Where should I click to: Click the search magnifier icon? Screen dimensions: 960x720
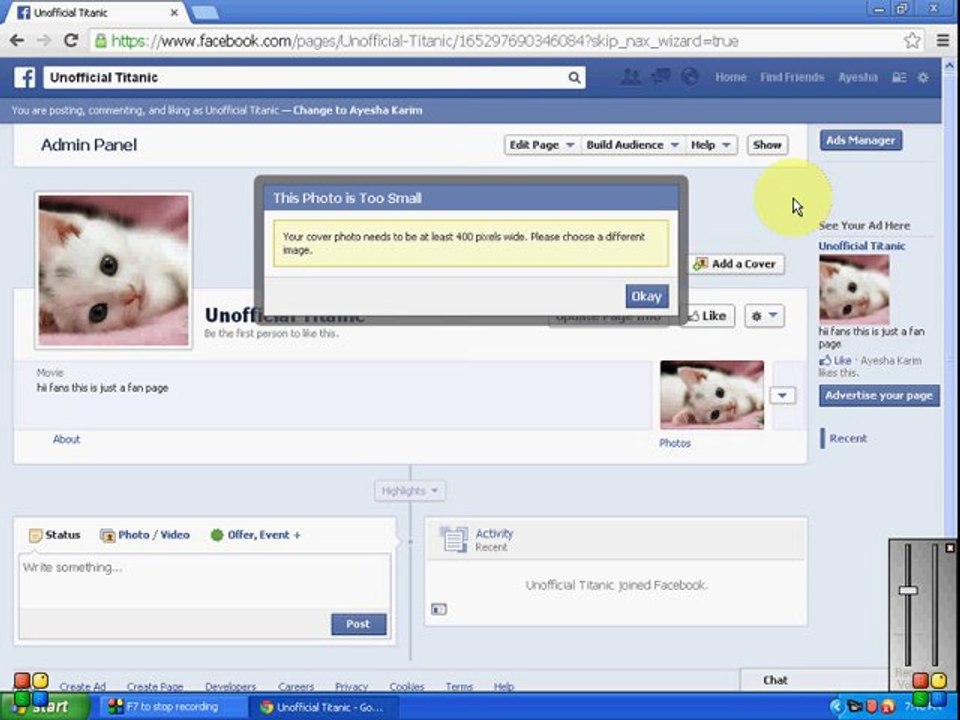(574, 78)
